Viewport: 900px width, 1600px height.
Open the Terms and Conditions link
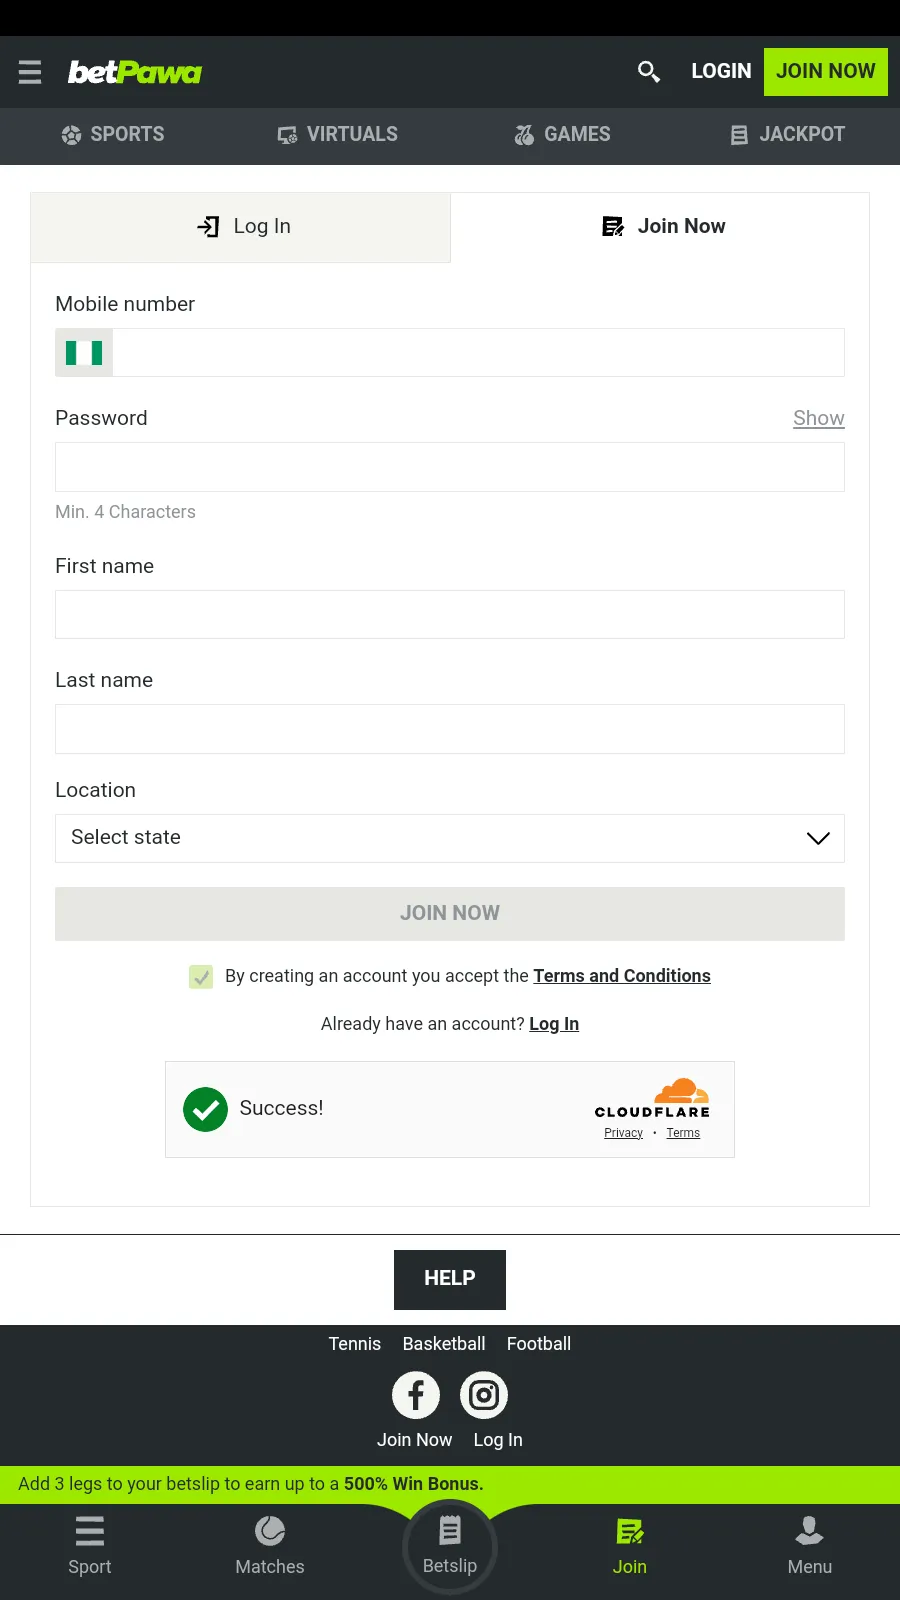[x=621, y=976]
